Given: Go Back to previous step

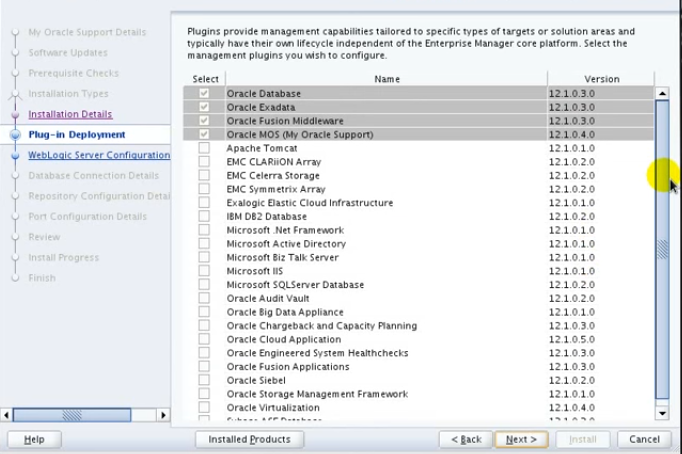Looking at the screenshot, I should click(466, 439).
